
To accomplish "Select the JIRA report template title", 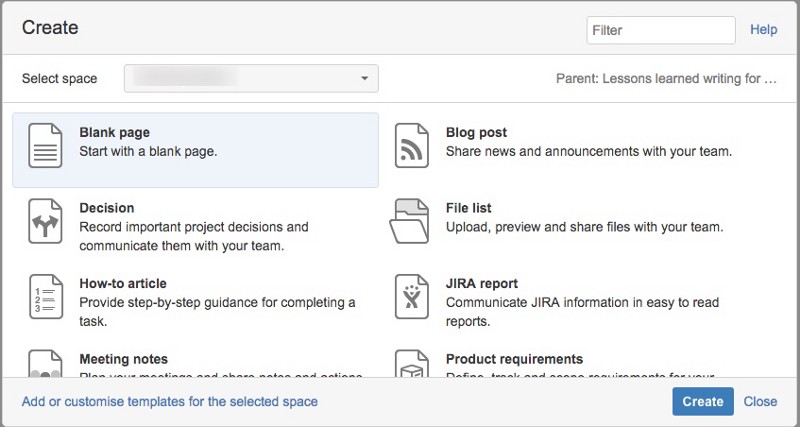I will (x=482, y=283).
